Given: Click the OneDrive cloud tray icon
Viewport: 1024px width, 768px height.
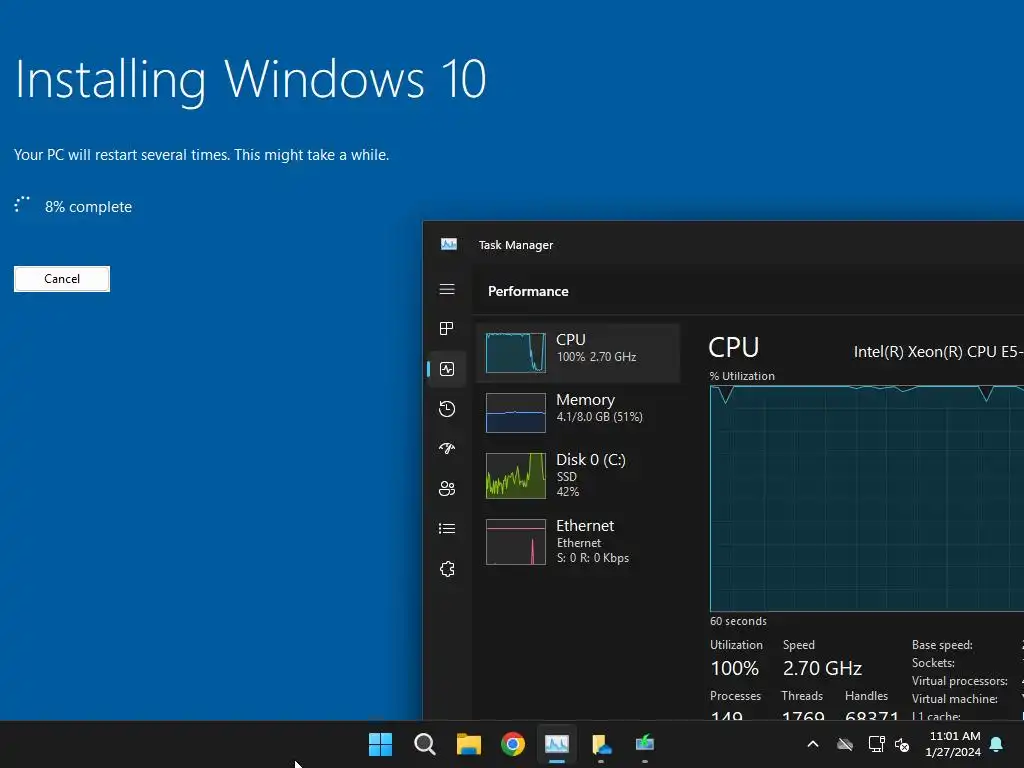Looking at the screenshot, I should point(845,744).
